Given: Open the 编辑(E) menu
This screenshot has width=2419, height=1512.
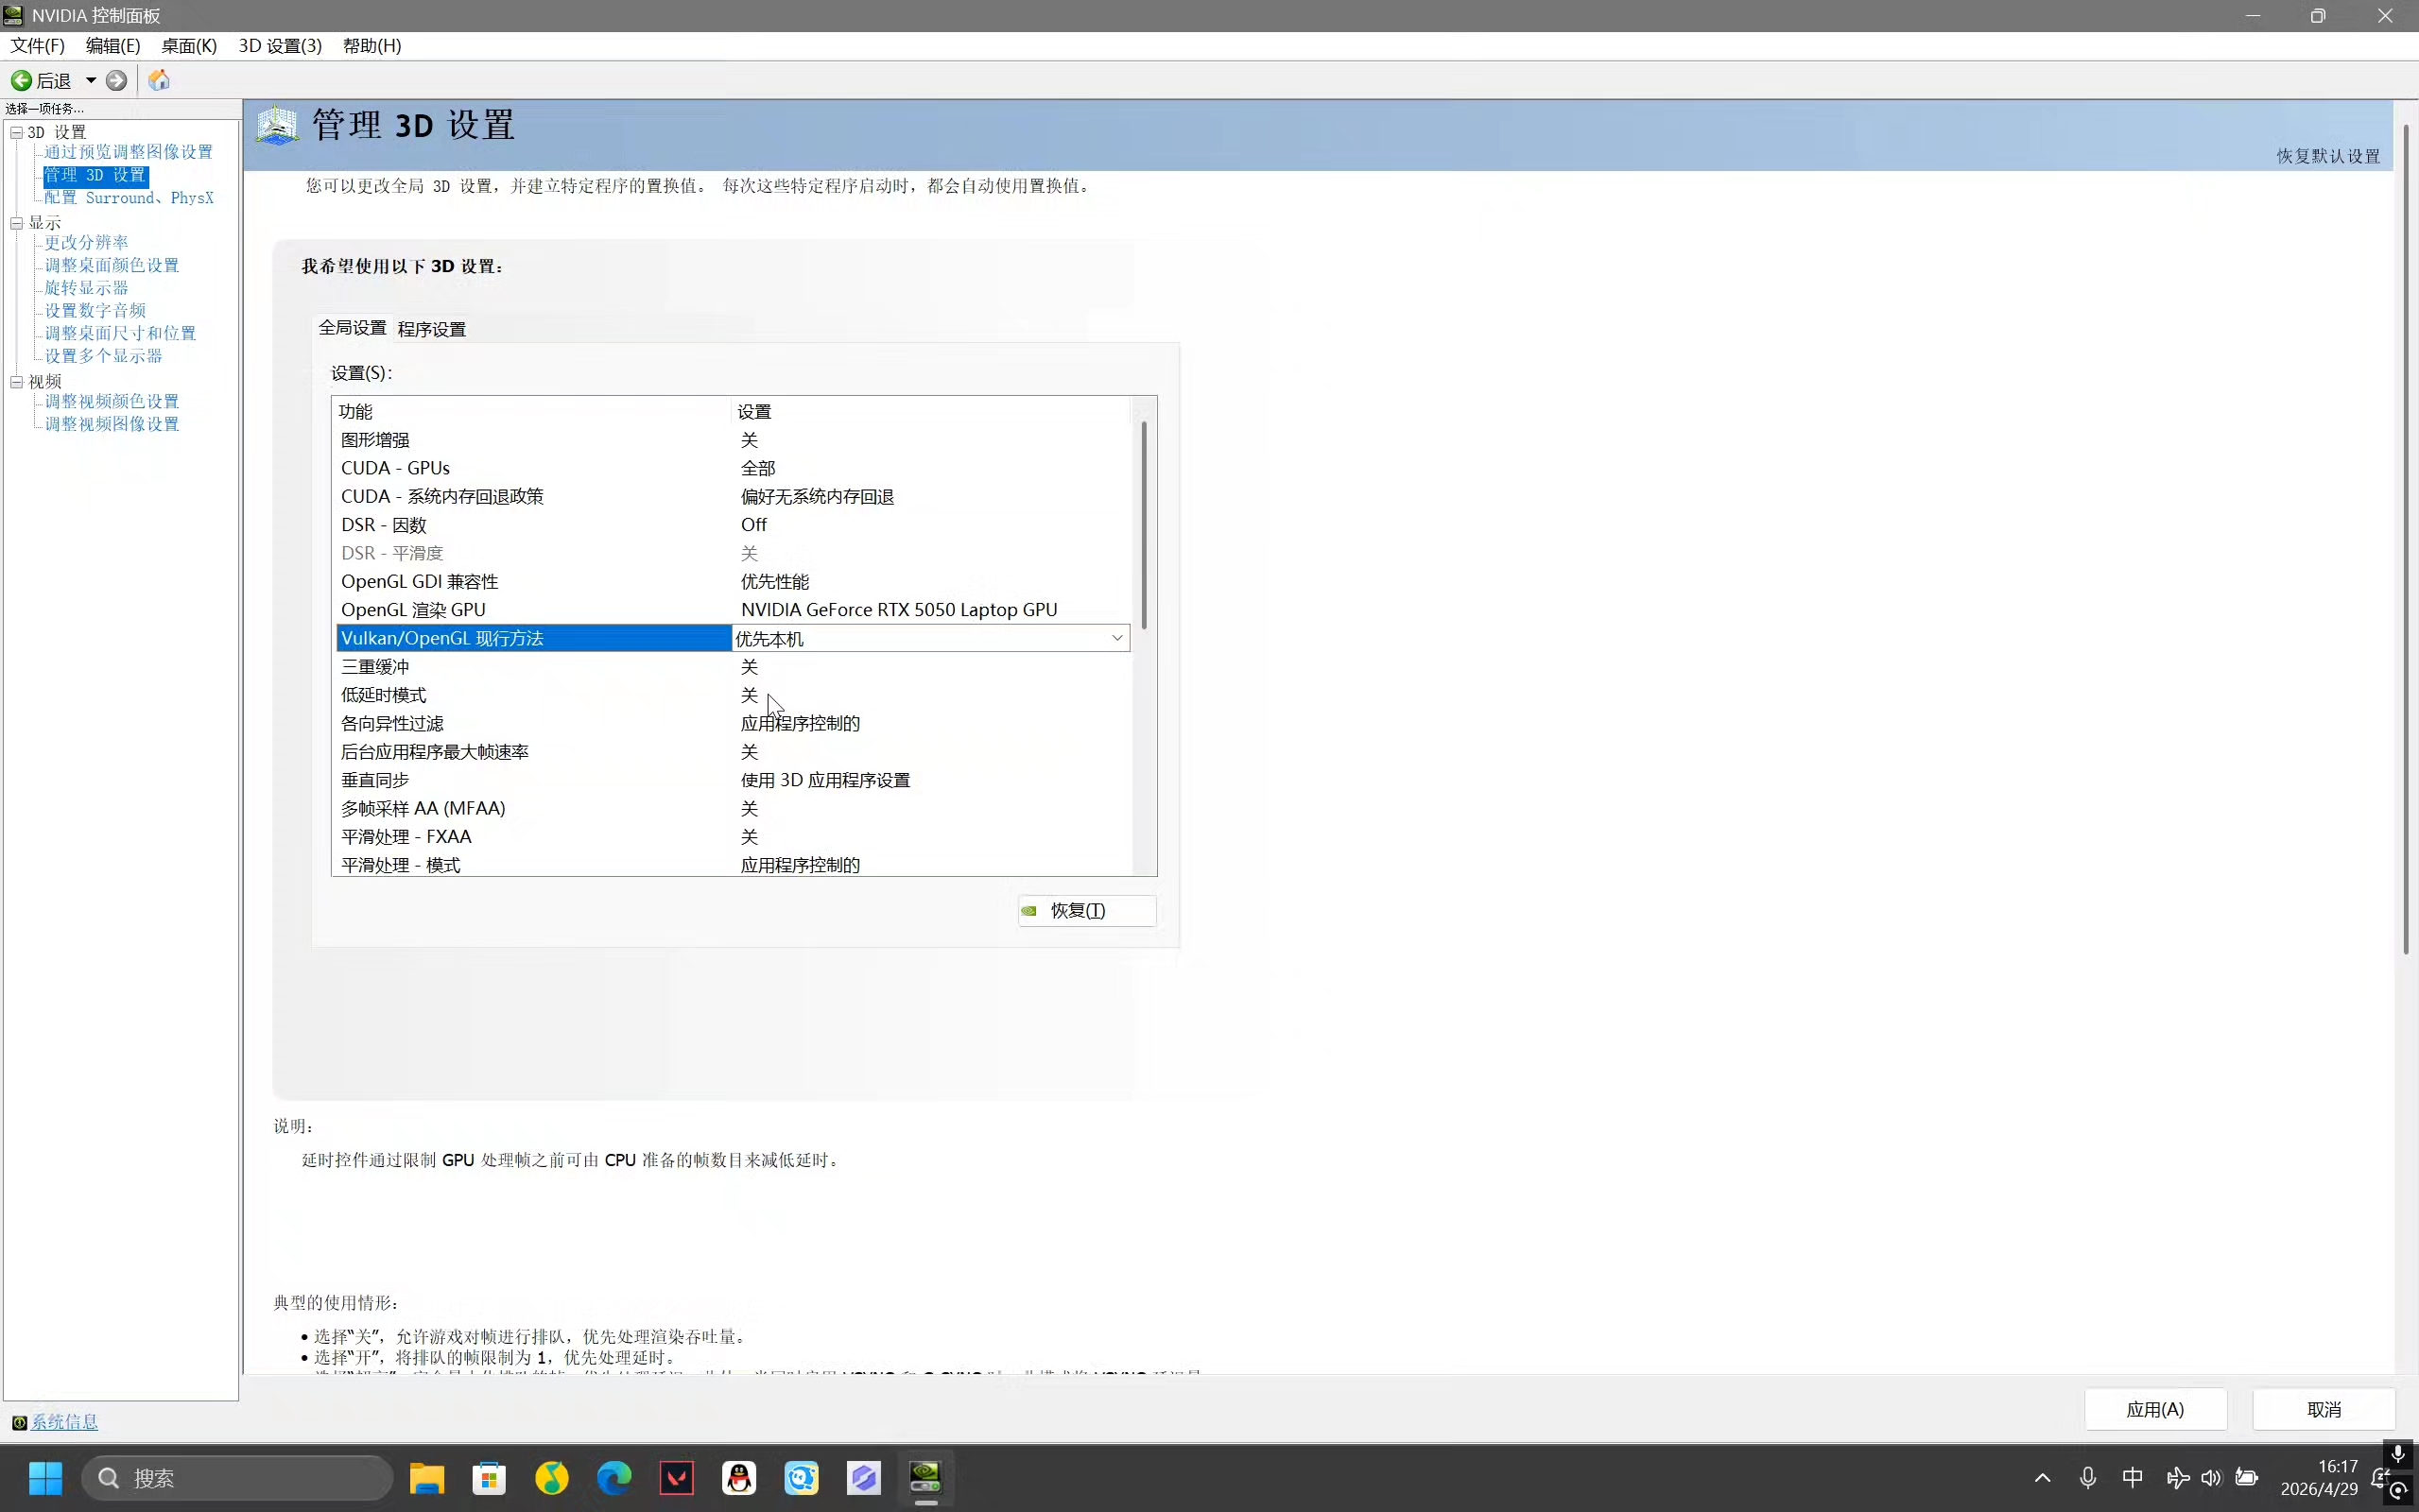Looking at the screenshot, I should pyautogui.click(x=113, y=46).
